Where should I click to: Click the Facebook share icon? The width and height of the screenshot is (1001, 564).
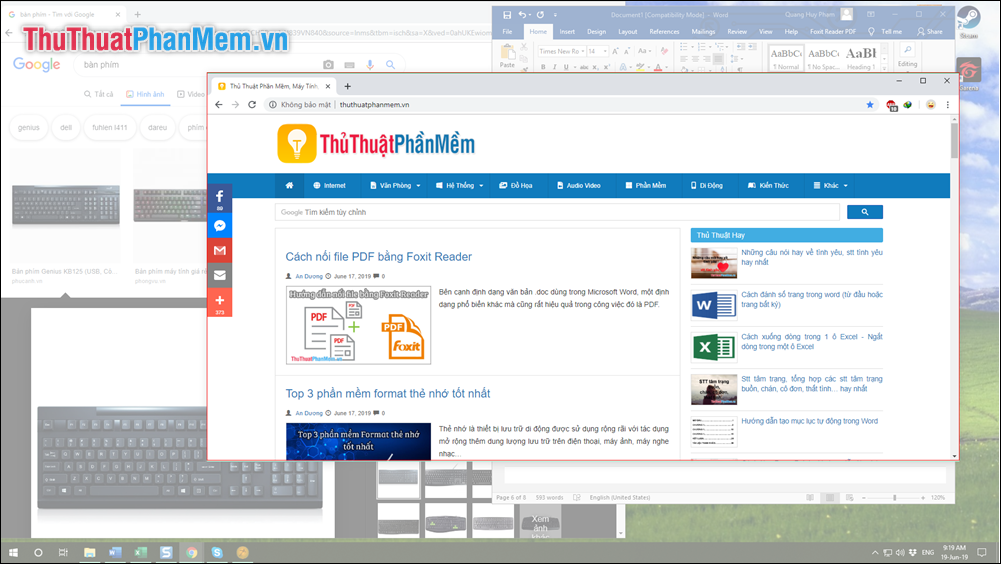coord(219,197)
